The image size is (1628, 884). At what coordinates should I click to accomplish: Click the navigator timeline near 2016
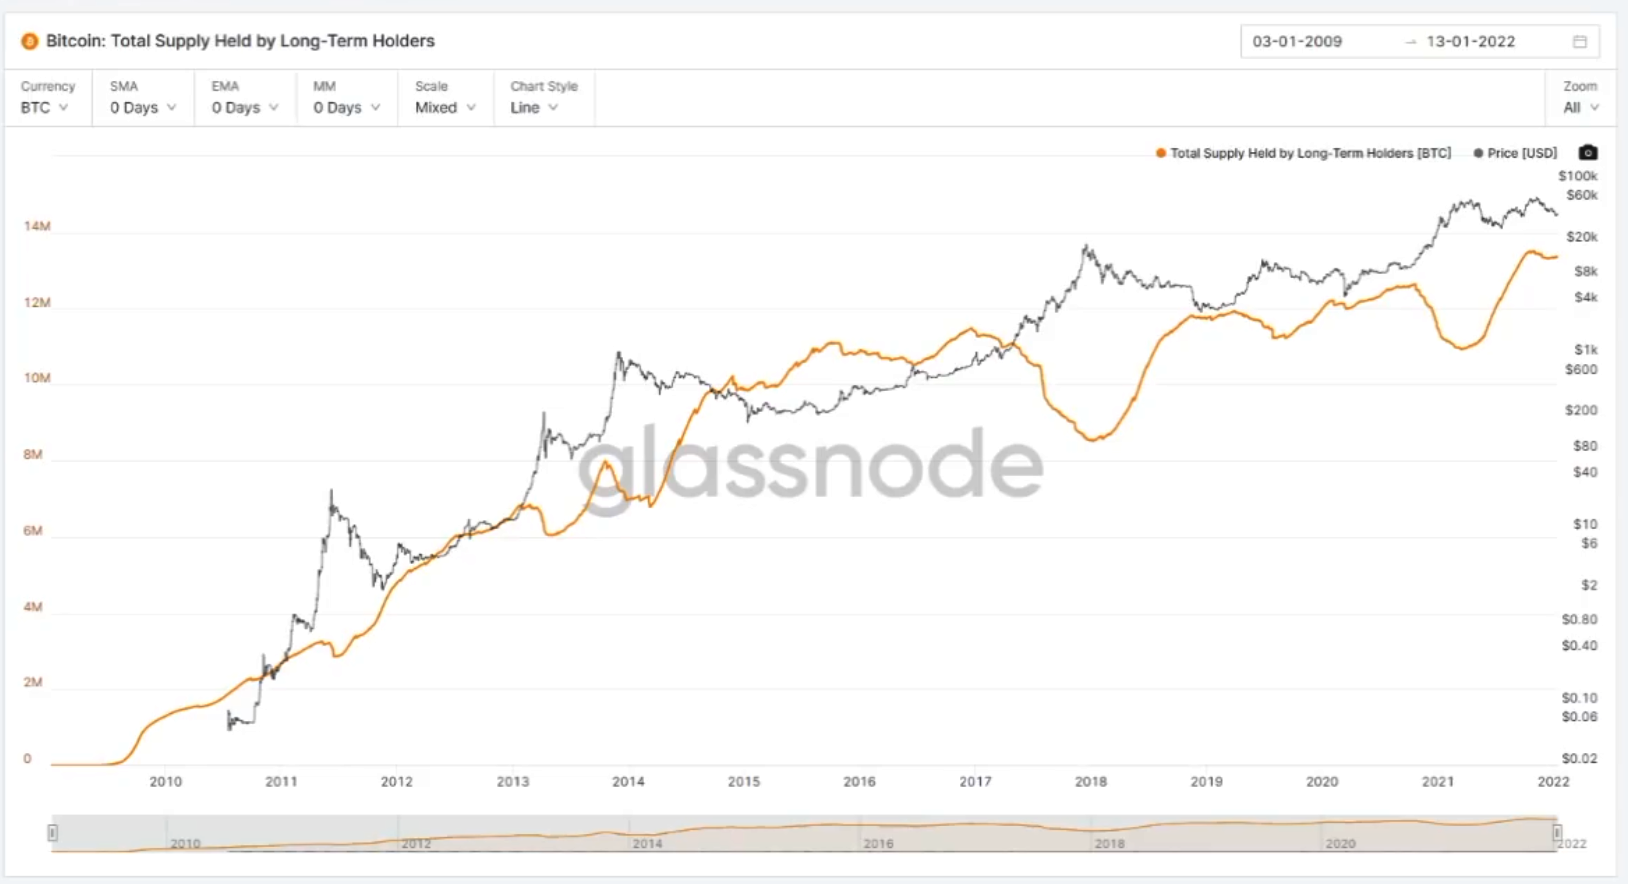pyautogui.click(x=878, y=838)
